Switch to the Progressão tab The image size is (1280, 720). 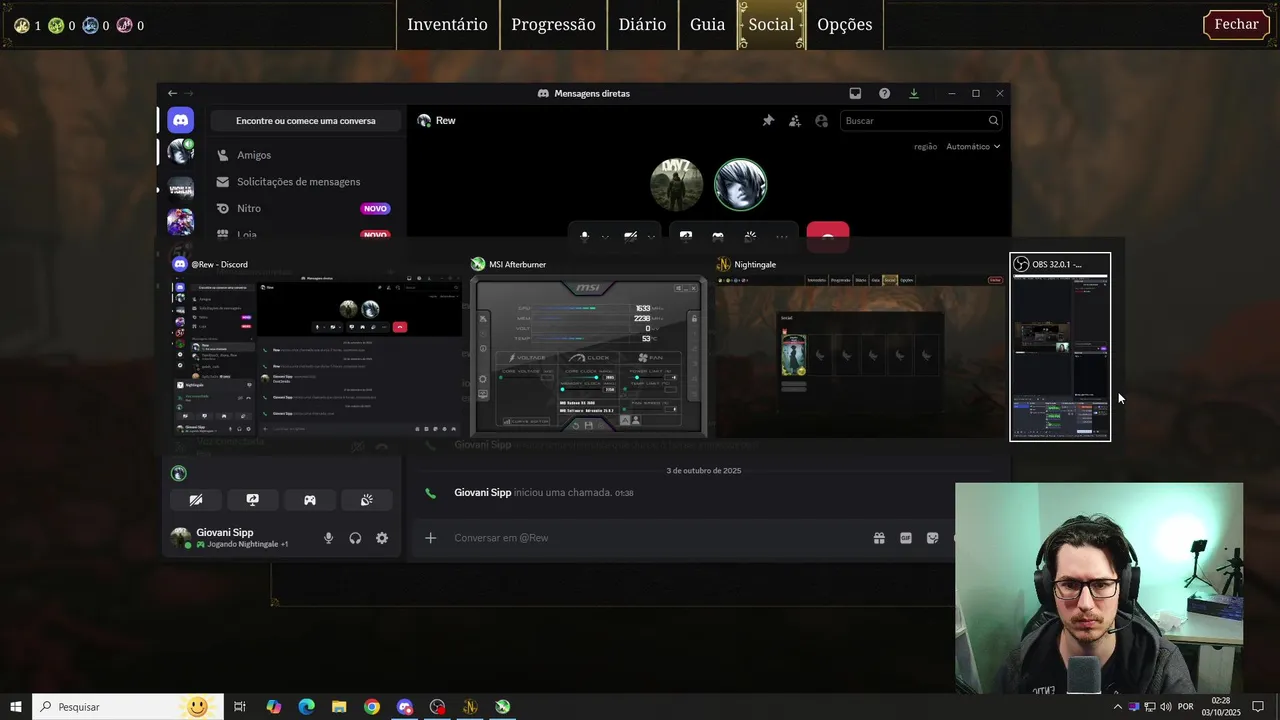click(553, 24)
